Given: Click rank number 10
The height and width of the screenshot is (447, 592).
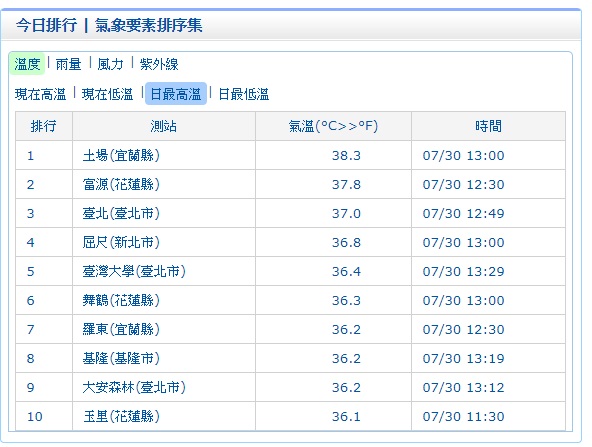Looking at the screenshot, I should point(34,417).
